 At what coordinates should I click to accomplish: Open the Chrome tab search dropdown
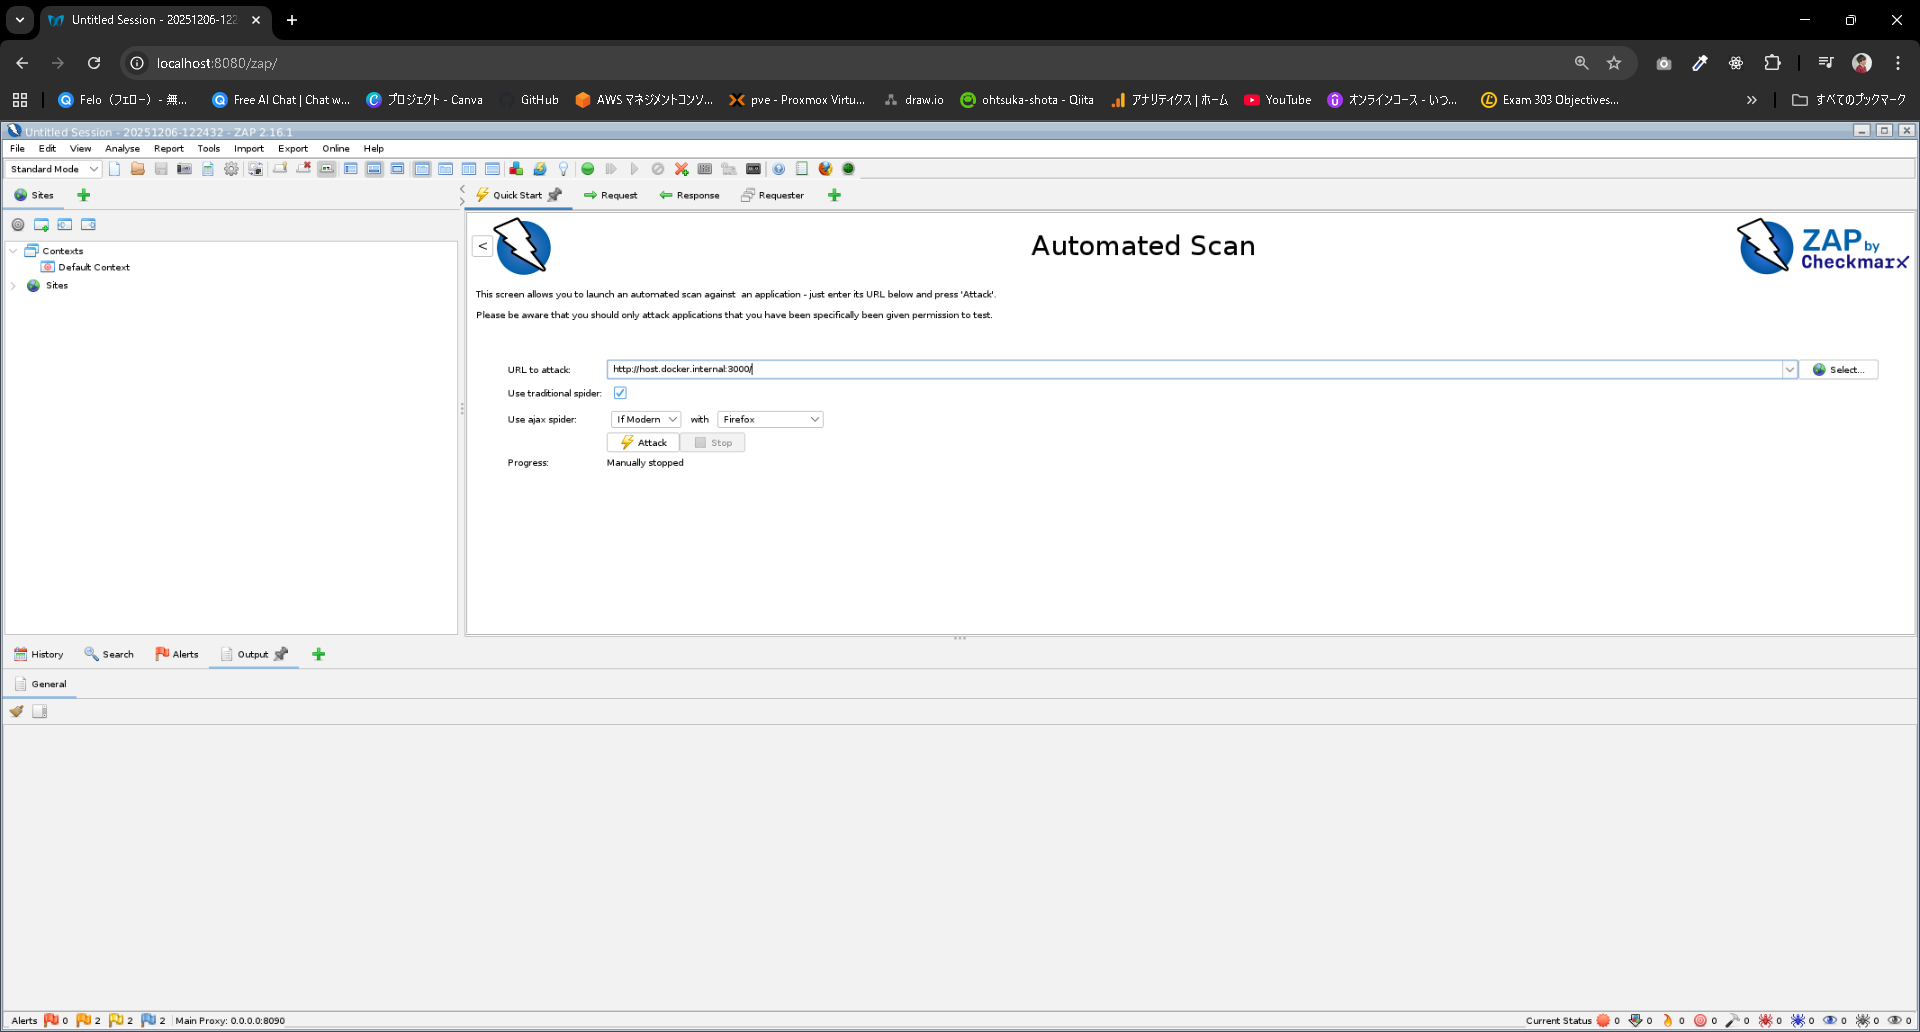[20, 20]
